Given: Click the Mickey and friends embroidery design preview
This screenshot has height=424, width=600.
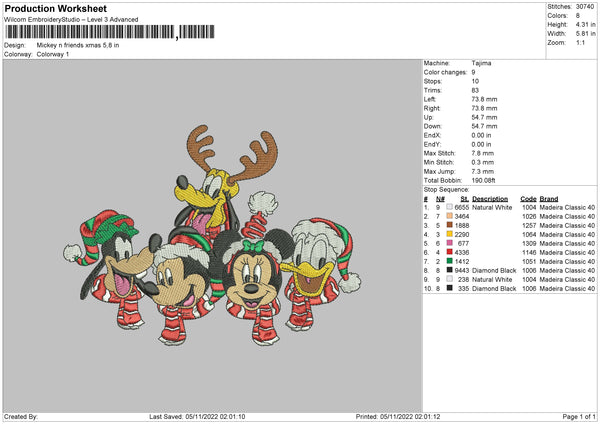Looking at the screenshot, I should 212,236.
